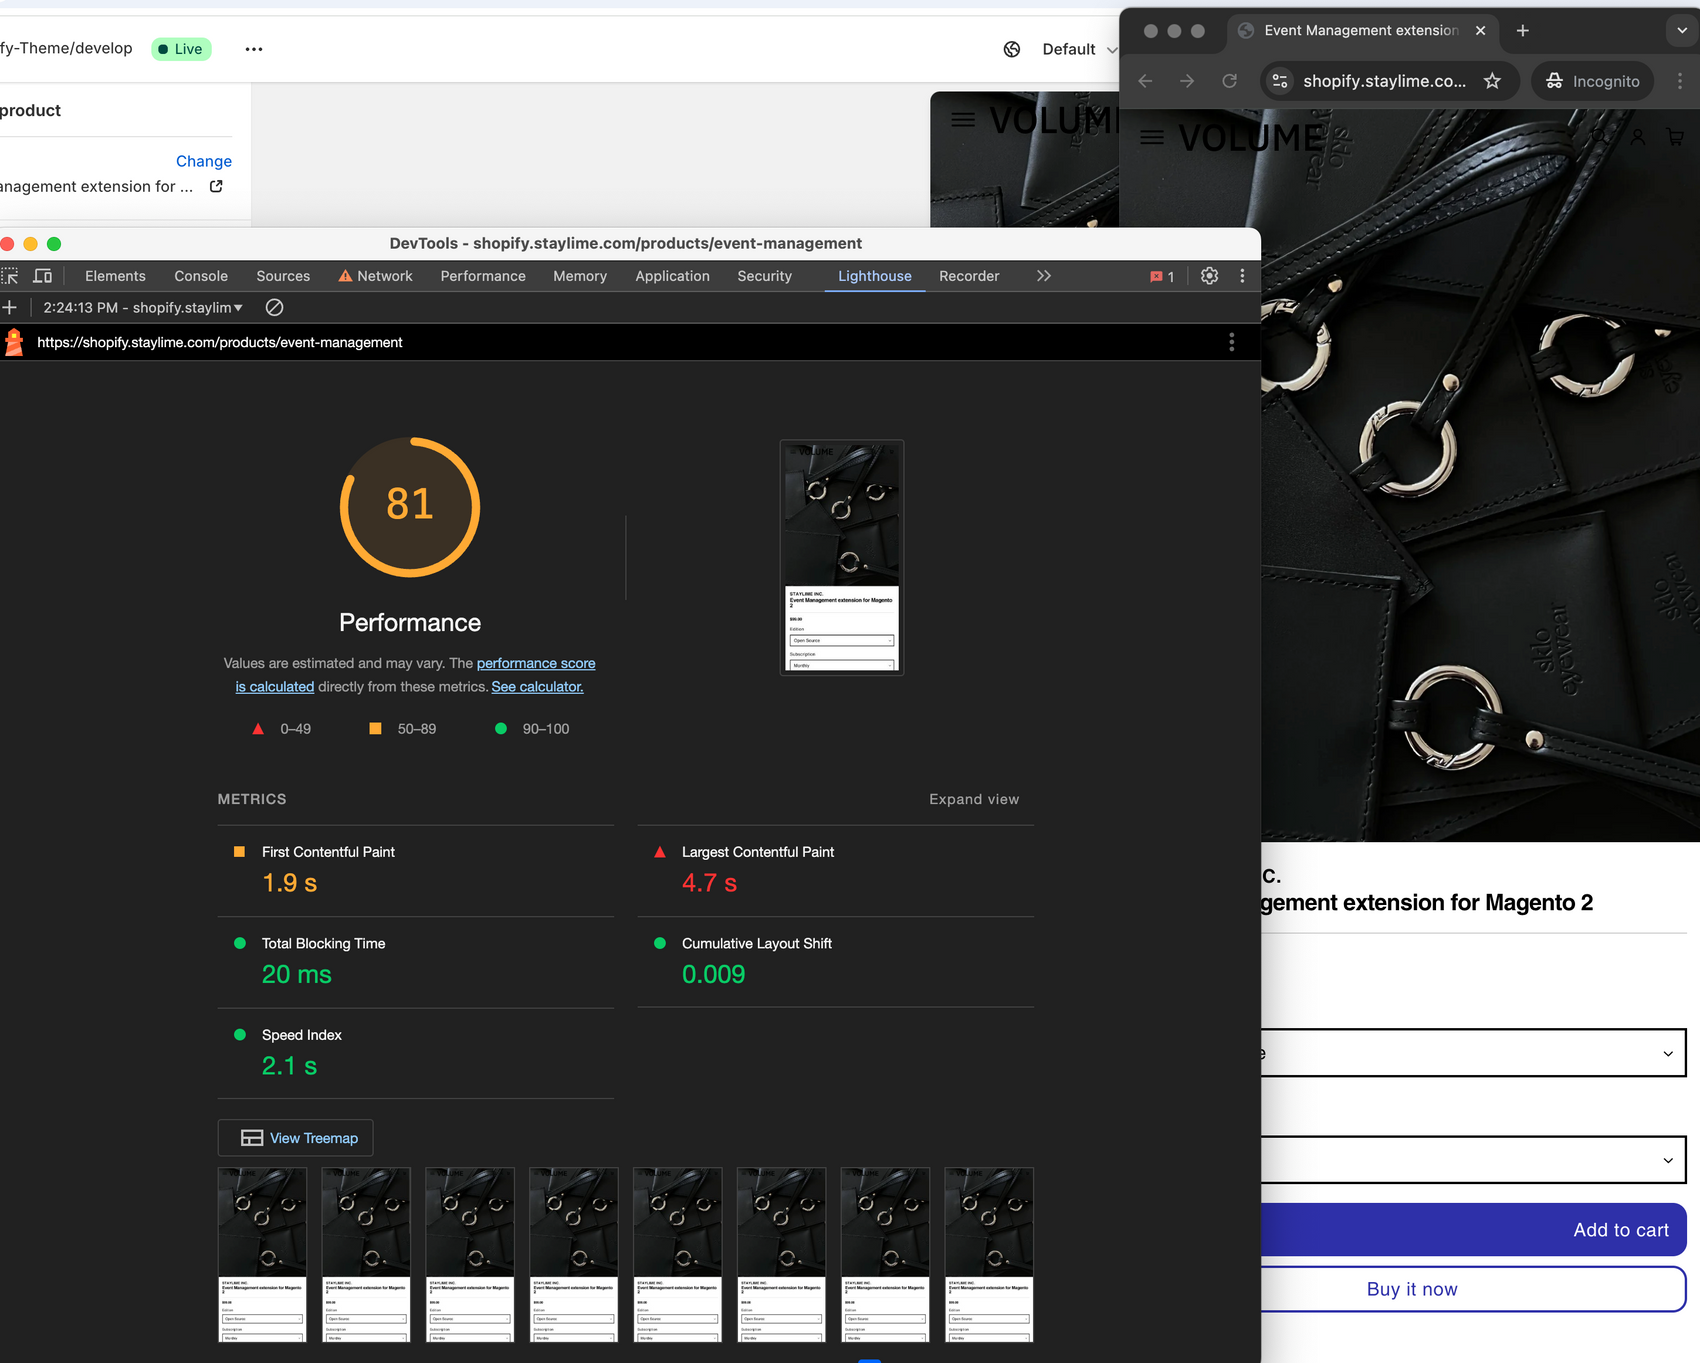
Task: Open the storefront hamburger menu in Chrome
Action: pyautogui.click(x=1152, y=137)
